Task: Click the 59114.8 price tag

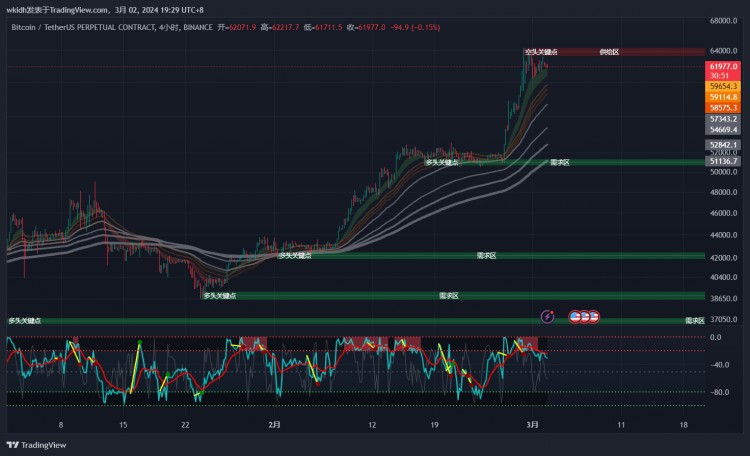Action: [723, 97]
